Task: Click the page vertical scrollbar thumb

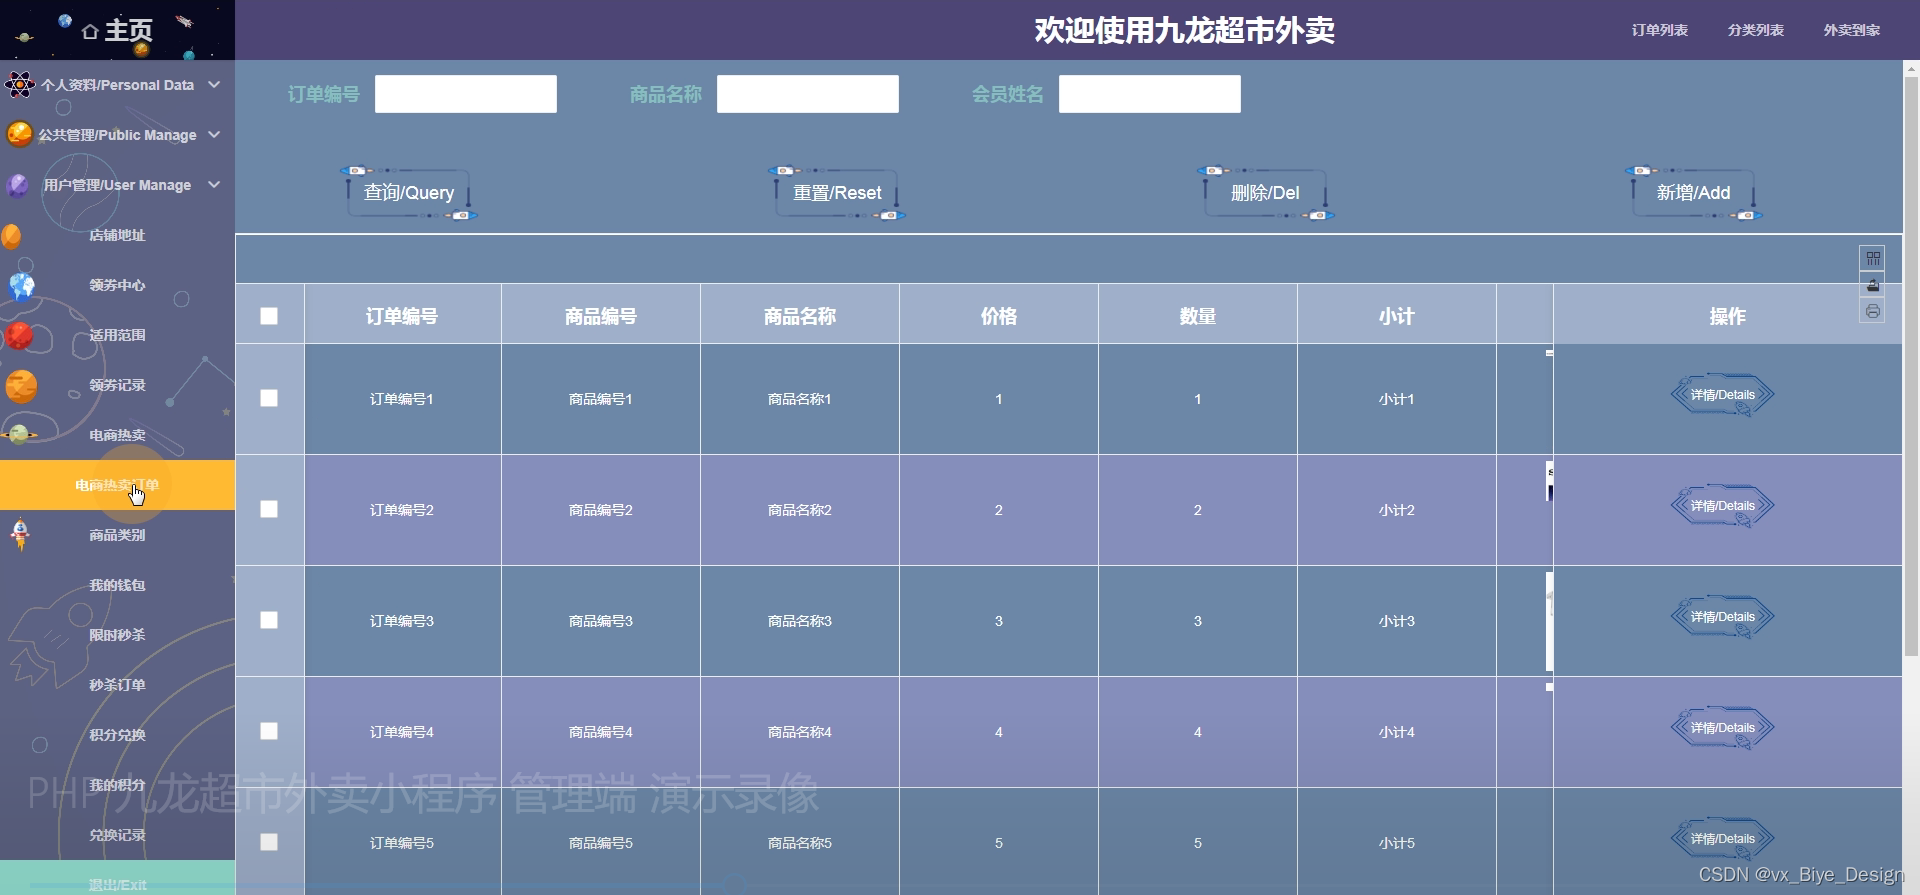Action: click(1911, 366)
